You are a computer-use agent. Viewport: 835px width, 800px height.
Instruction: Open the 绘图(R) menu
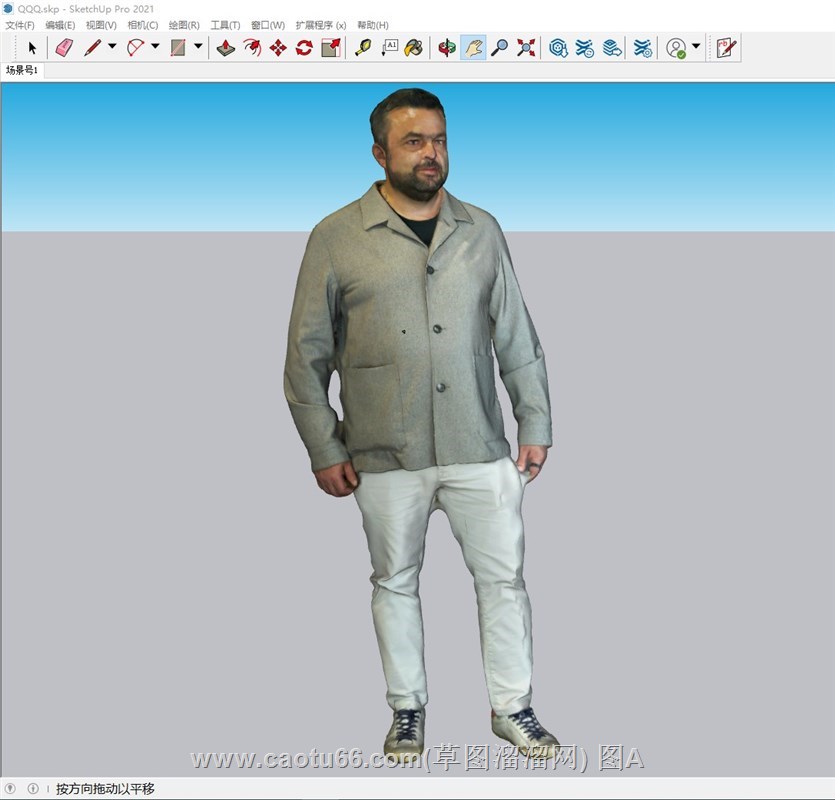pos(184,25)
